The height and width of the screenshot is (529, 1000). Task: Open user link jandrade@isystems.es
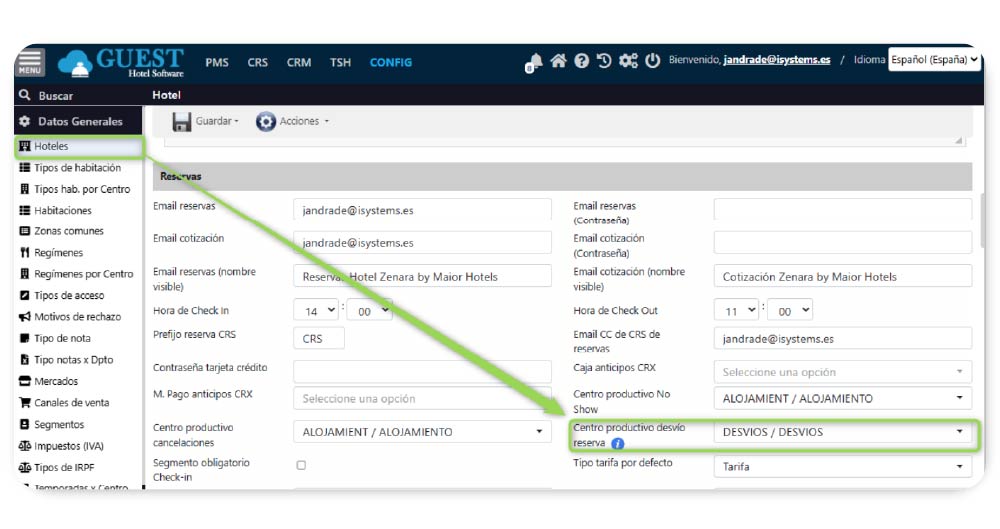[776, 60]
